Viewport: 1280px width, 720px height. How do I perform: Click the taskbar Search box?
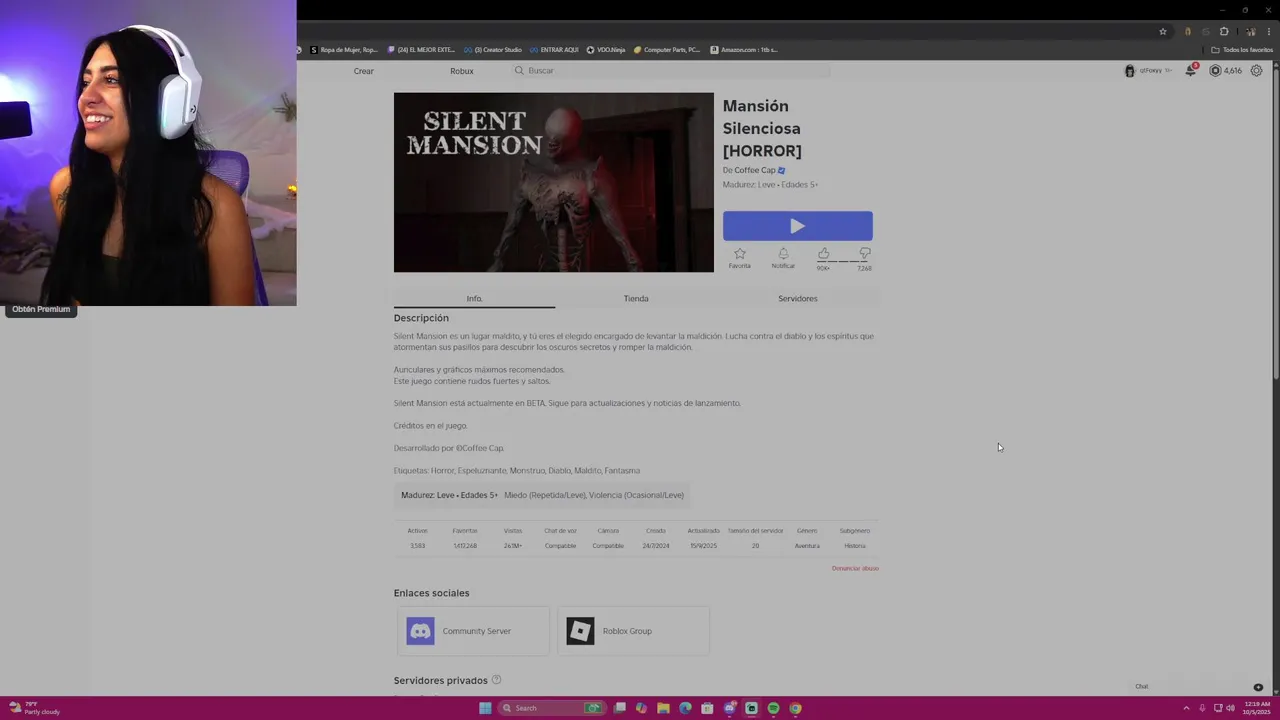point(553,708)
